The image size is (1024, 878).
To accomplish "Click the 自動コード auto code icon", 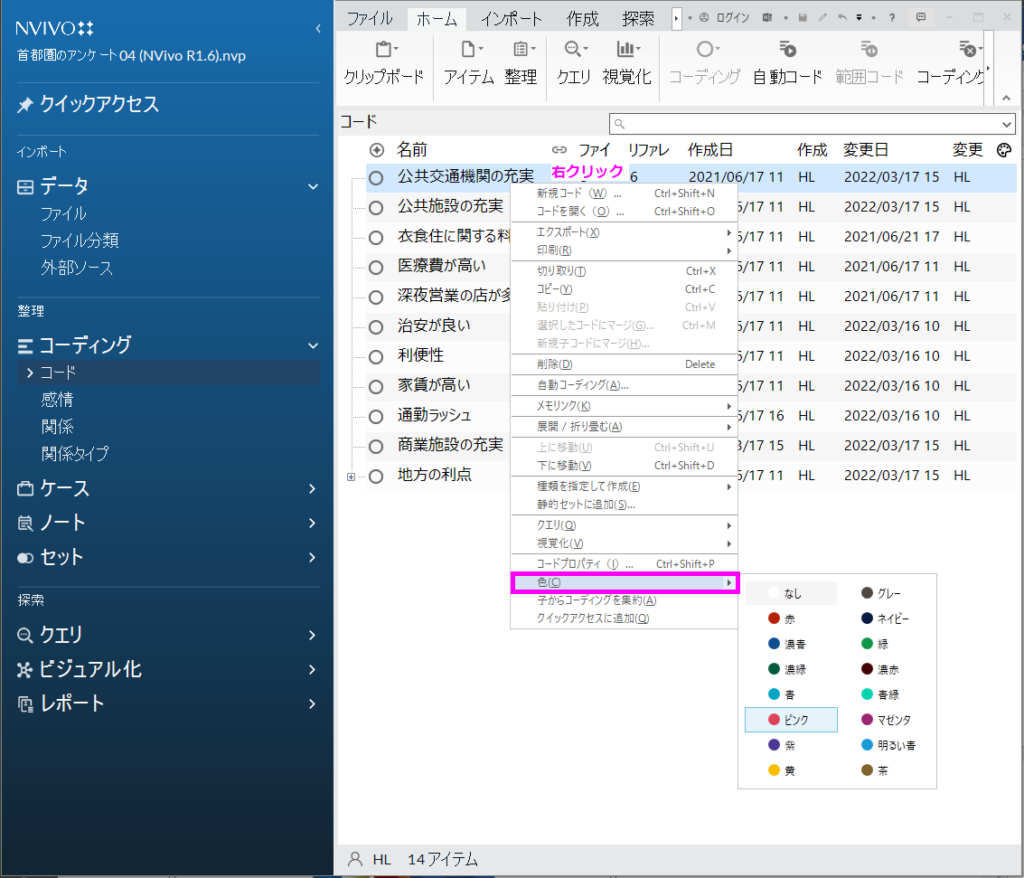I will (787, 49).
